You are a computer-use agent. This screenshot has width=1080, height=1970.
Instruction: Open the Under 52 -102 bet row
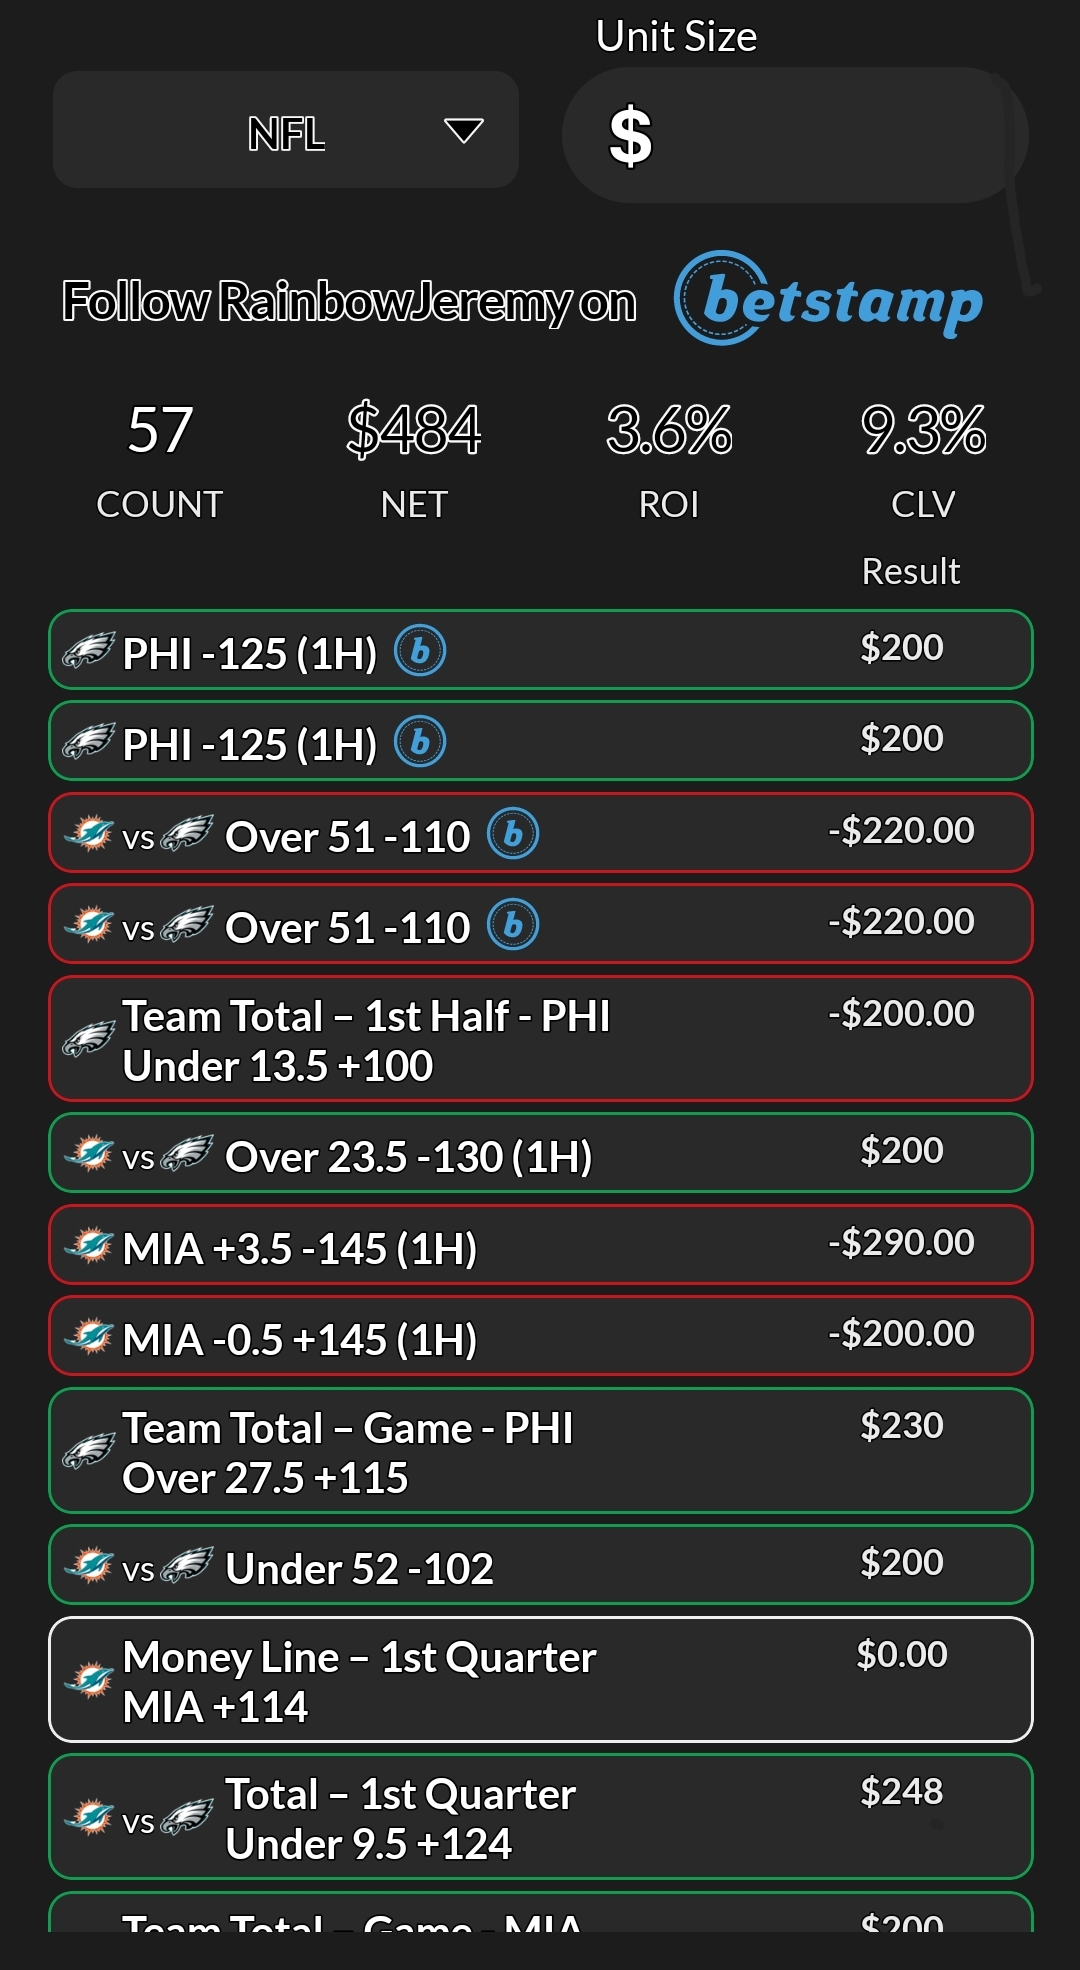tap(540, 1566)
